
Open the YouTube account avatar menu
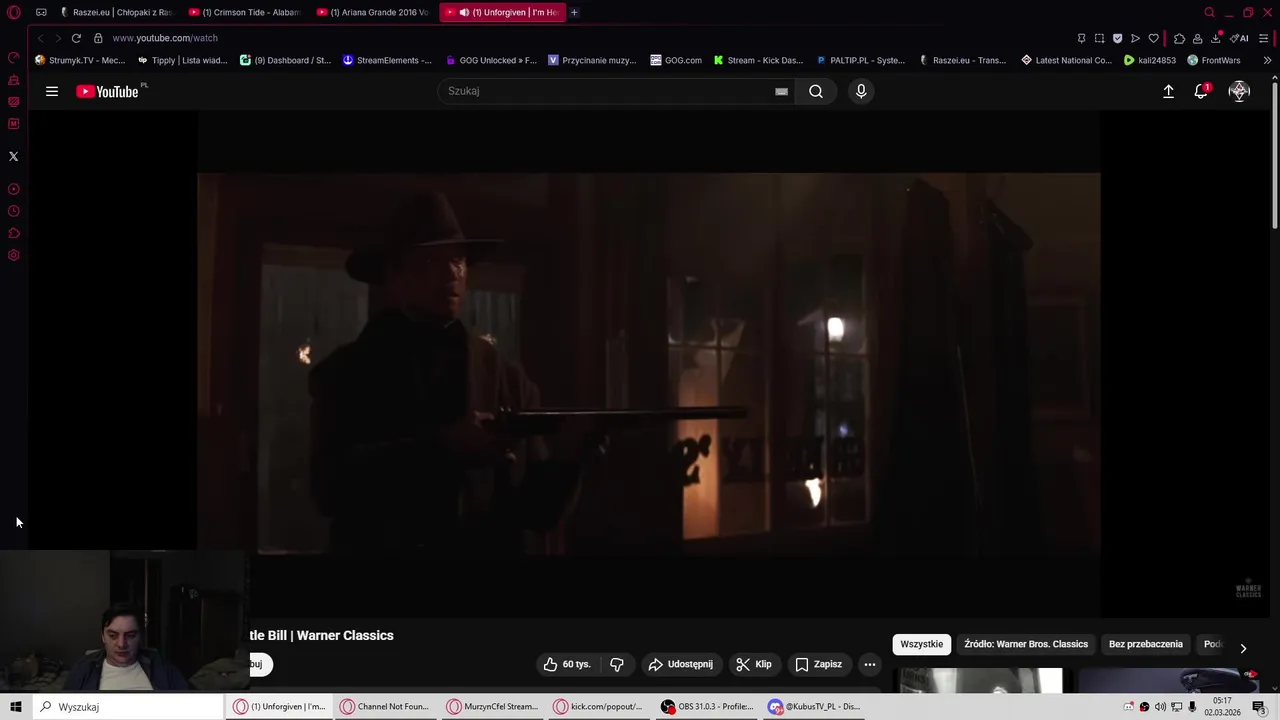[1239, 91]
